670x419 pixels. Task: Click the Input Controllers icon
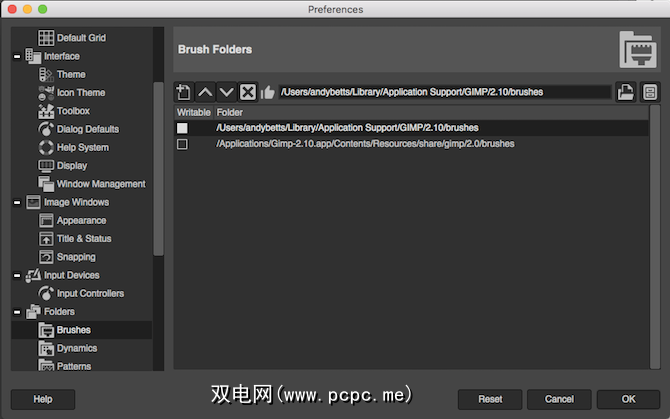click(x=46, y=293)
